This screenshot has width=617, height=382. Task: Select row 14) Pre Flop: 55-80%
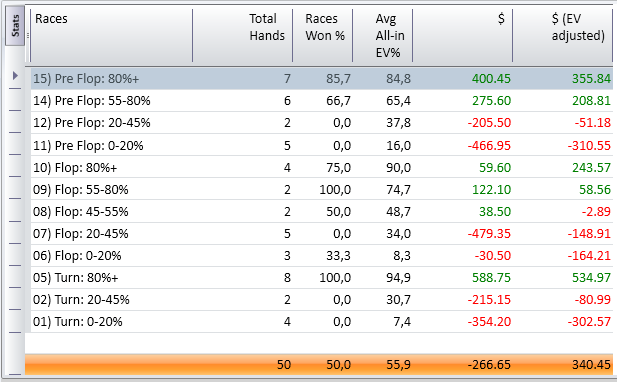(321, 101)
